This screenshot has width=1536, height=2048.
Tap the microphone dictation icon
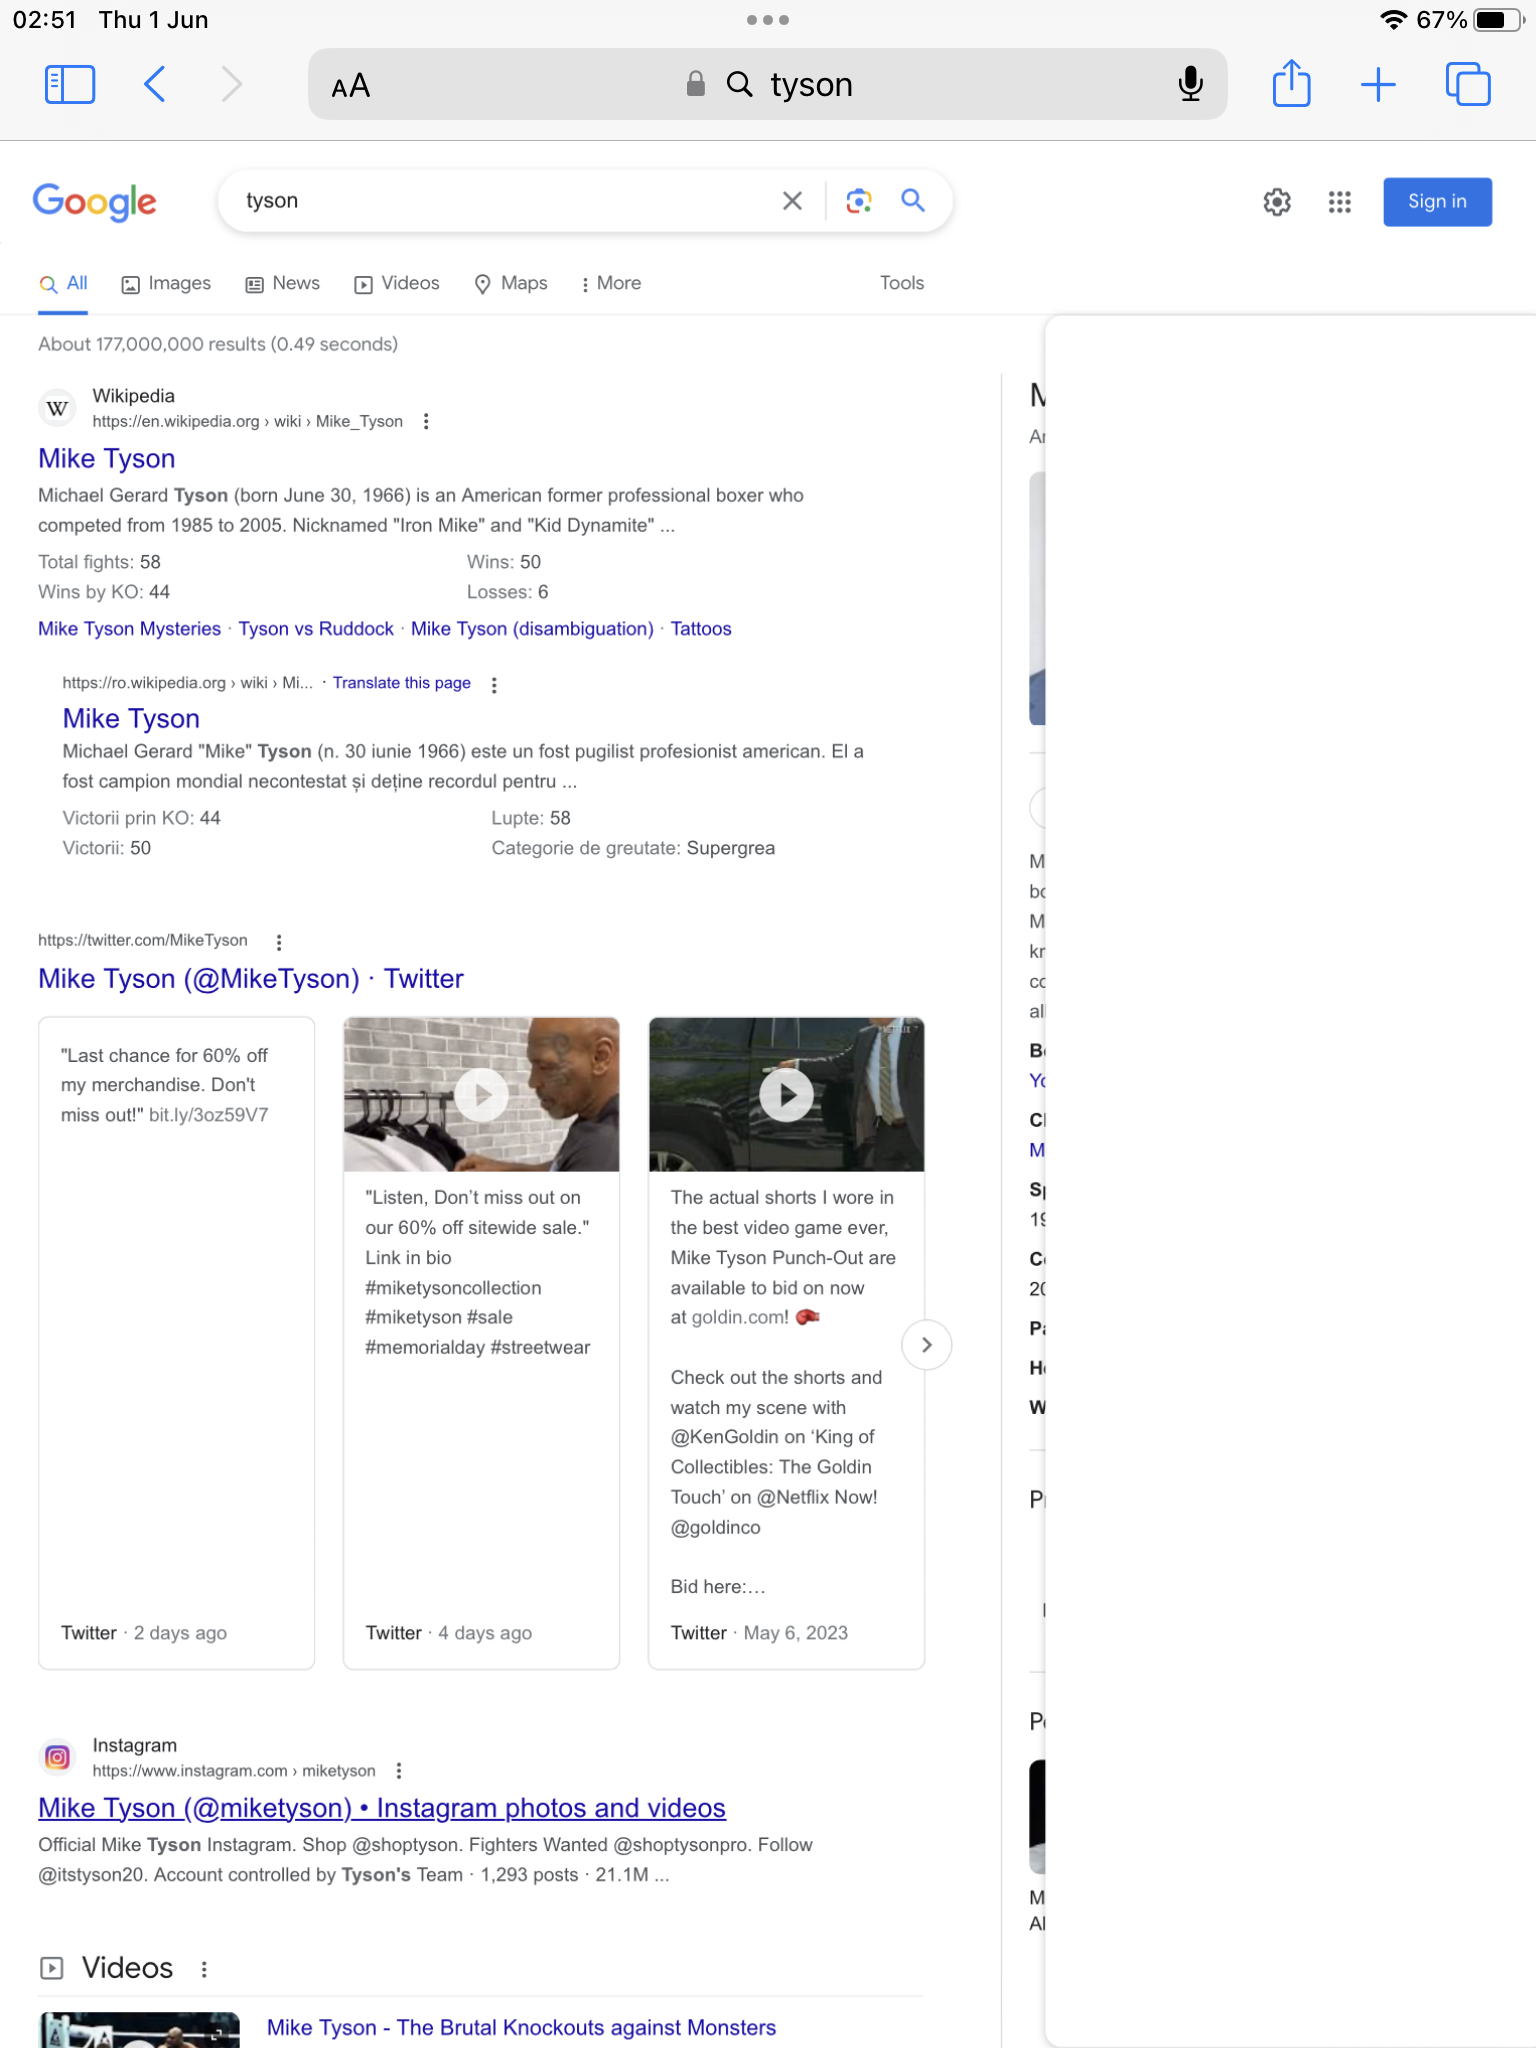point(1190,84)
